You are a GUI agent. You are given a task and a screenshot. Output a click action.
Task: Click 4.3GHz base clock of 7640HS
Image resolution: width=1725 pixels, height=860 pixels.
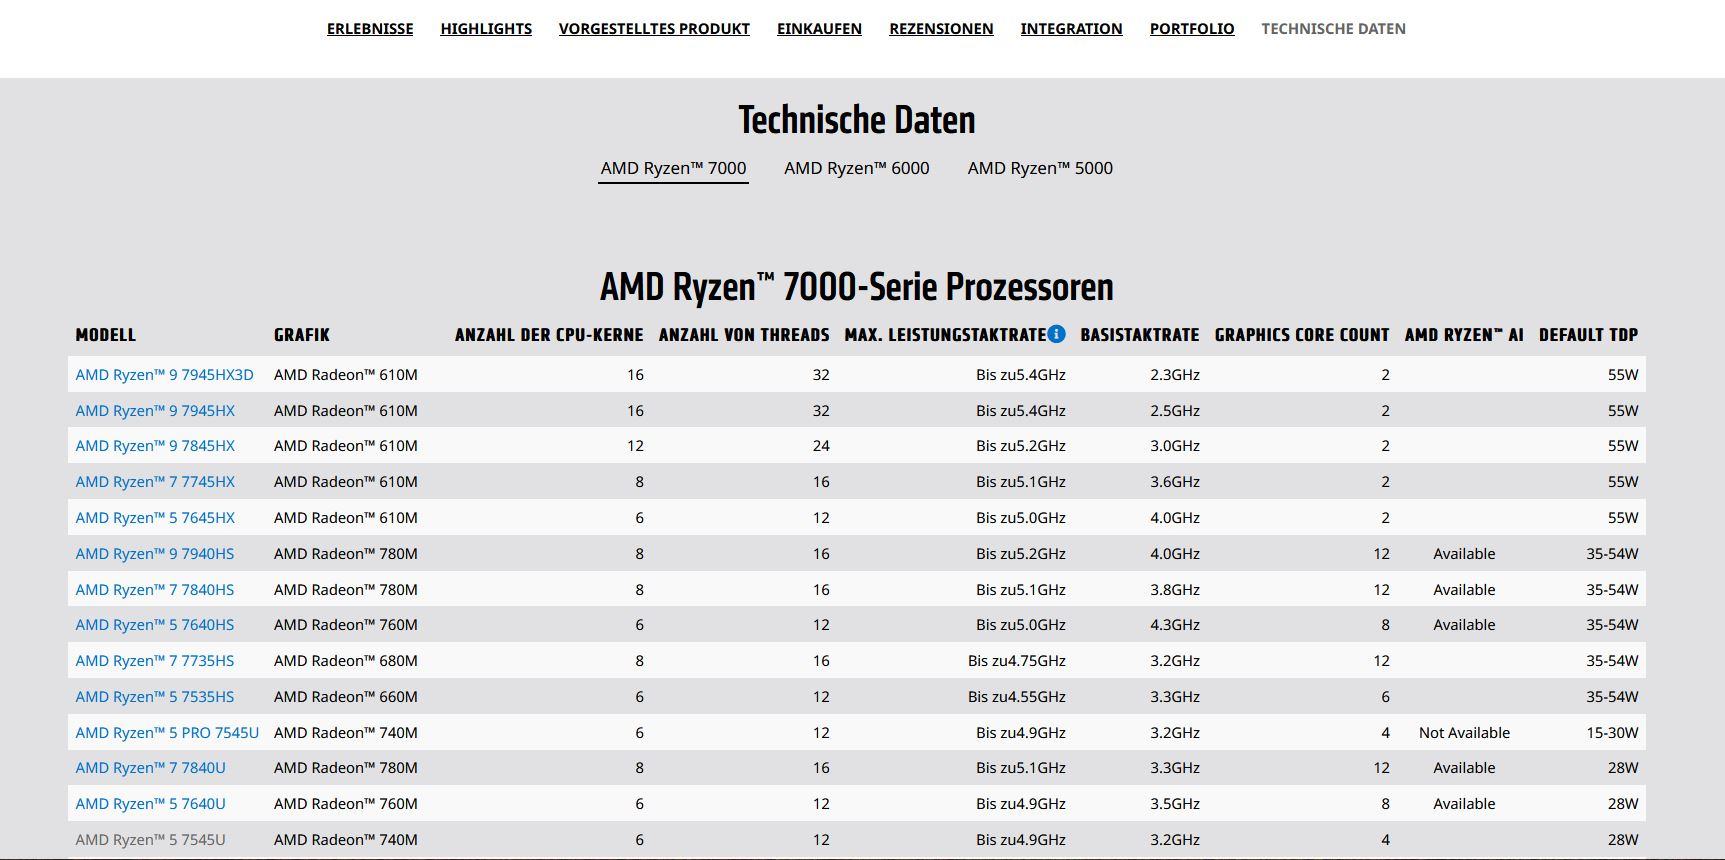click(1175, 625)
